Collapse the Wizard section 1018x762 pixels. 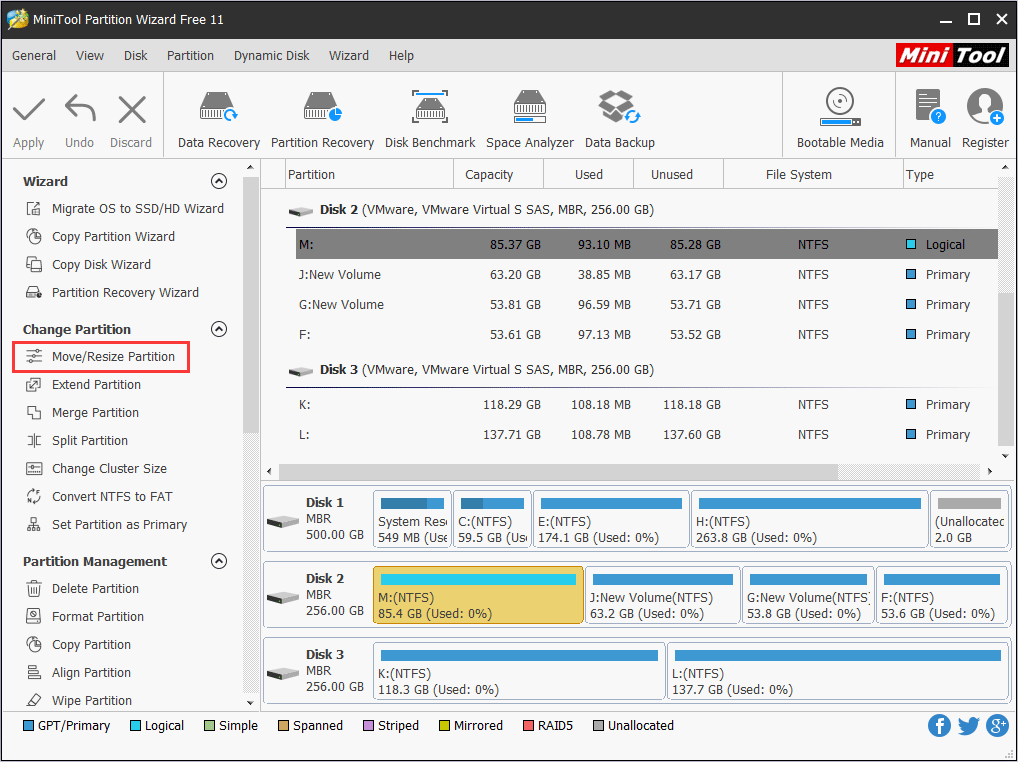[219, 181]
